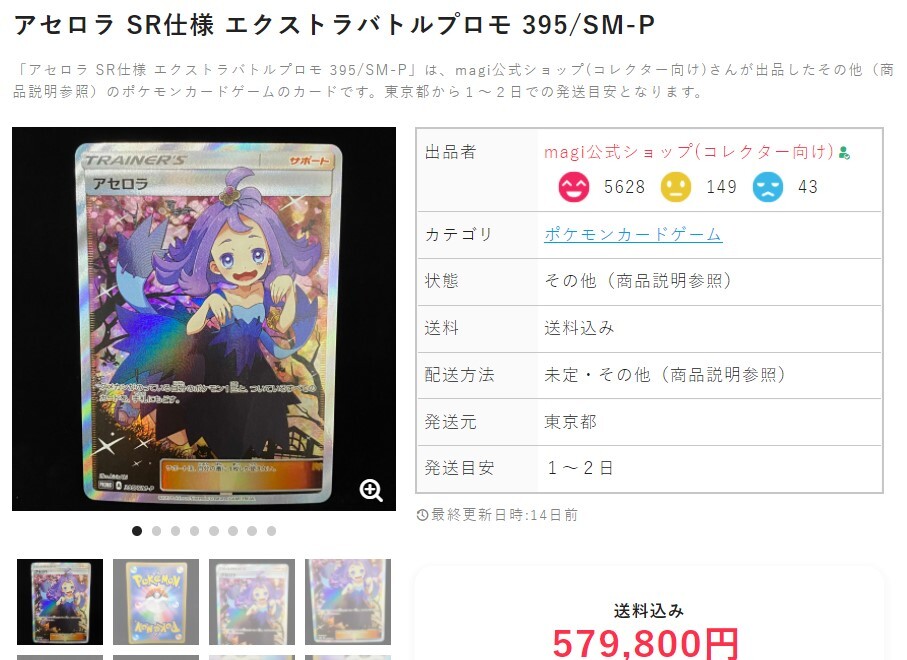Click the magnifier zoom icon on card image
The height and width of the screenshot is (660, 907).
371,490
